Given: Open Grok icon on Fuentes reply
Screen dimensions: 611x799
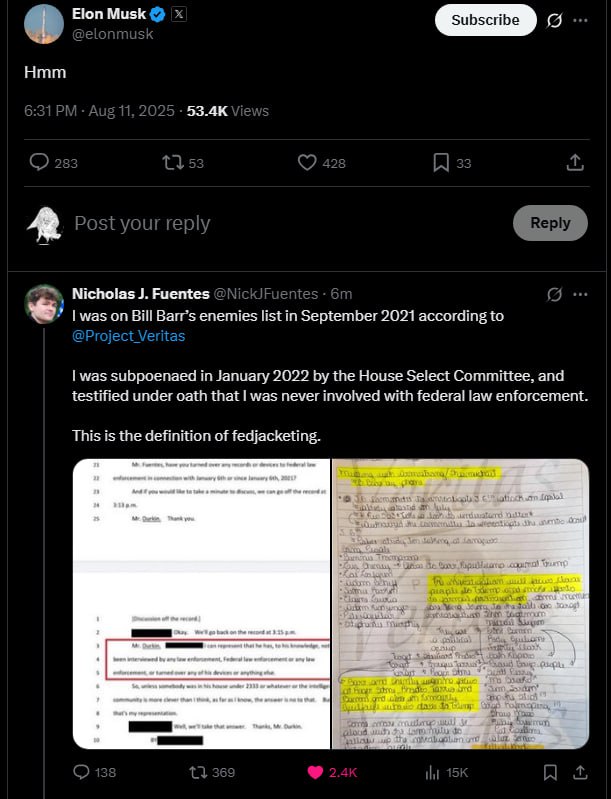Looking at the screenshot, I should tap(554, 294).
